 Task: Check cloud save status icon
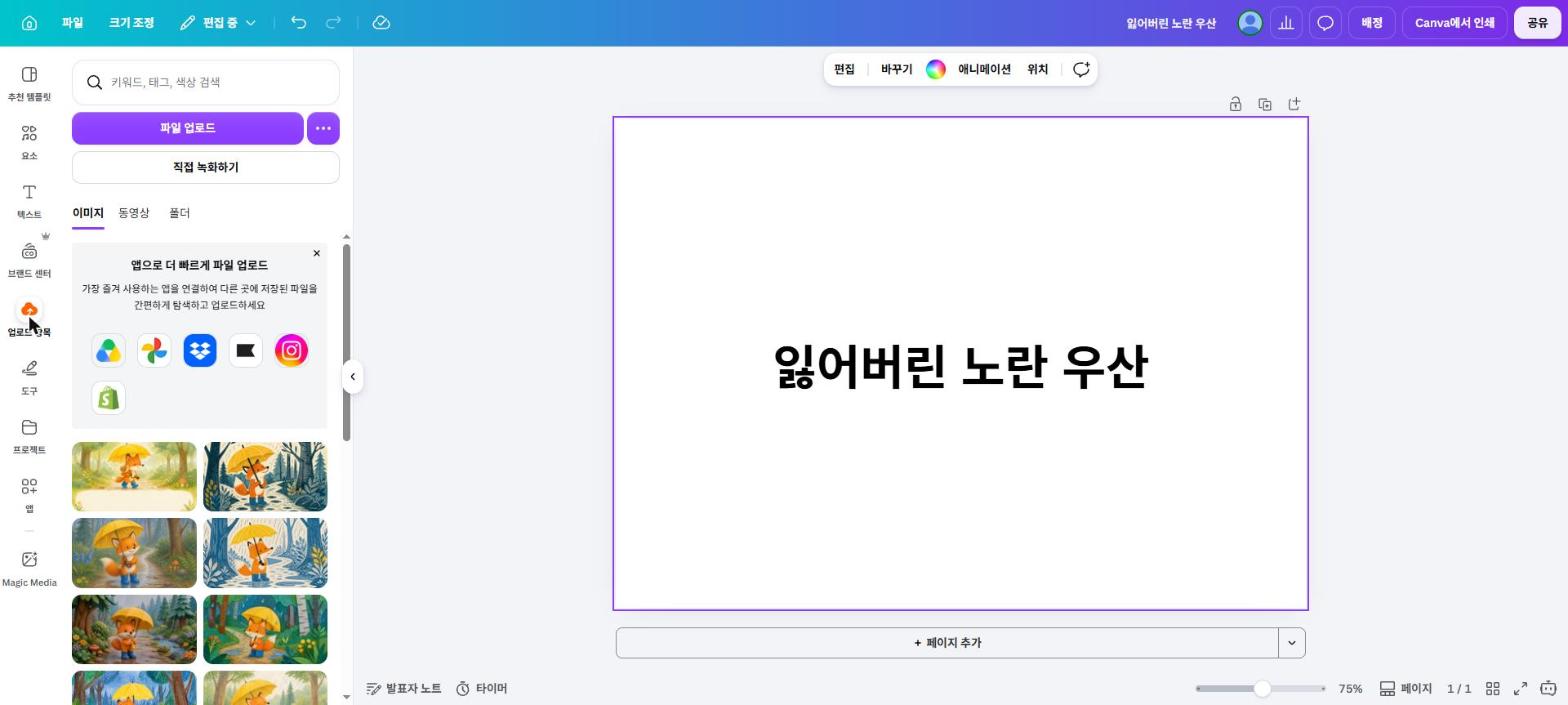(381, 23)
